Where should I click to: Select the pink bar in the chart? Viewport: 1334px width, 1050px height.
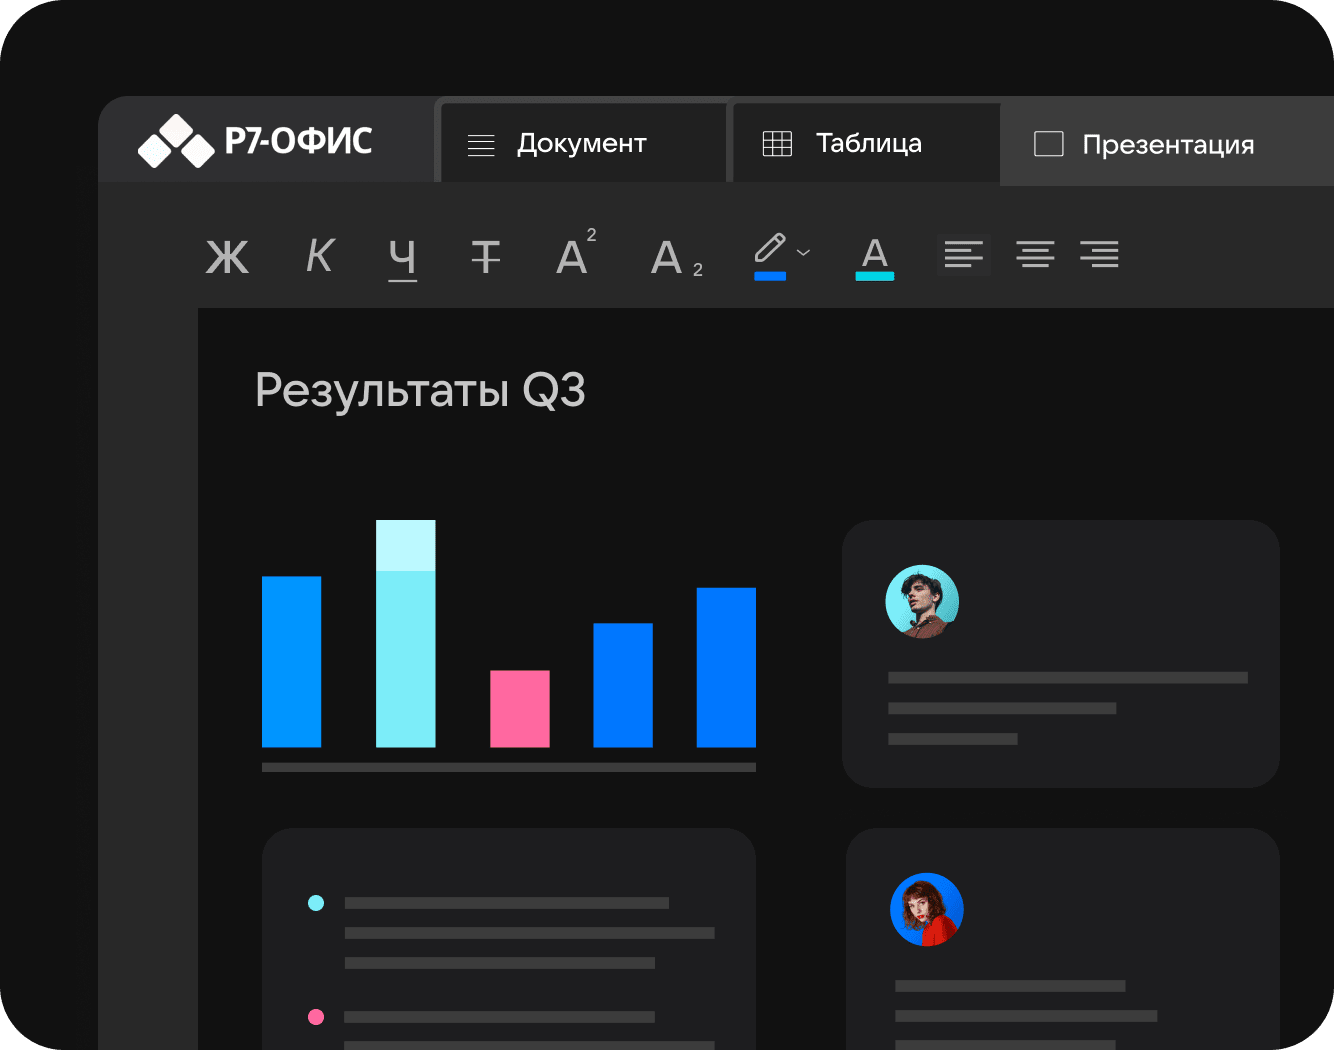click(x=519, y=708)
